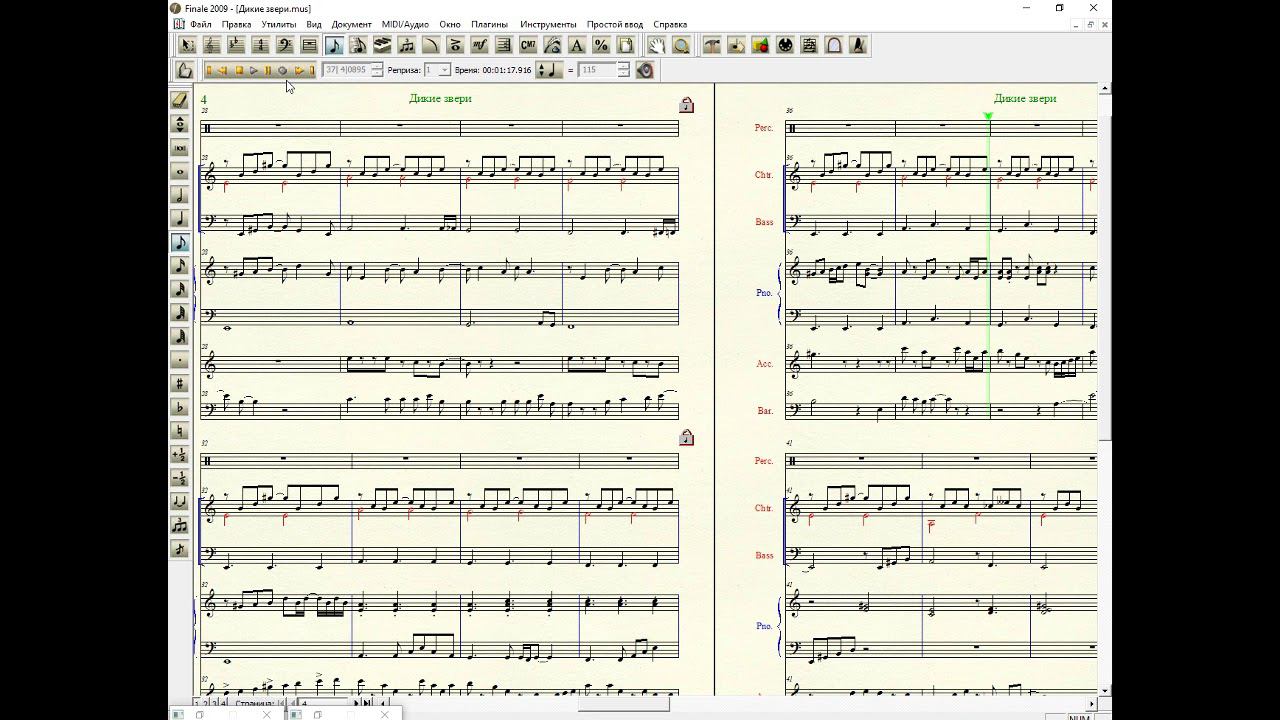This screenshot has width=1280, height=720.
Task: Toggle the half step up tool
Action: coord(180,455)
